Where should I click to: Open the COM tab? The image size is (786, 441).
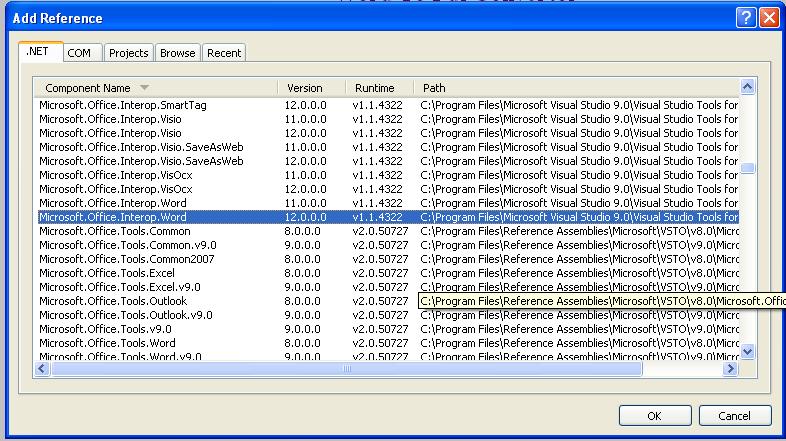(83, 53)
